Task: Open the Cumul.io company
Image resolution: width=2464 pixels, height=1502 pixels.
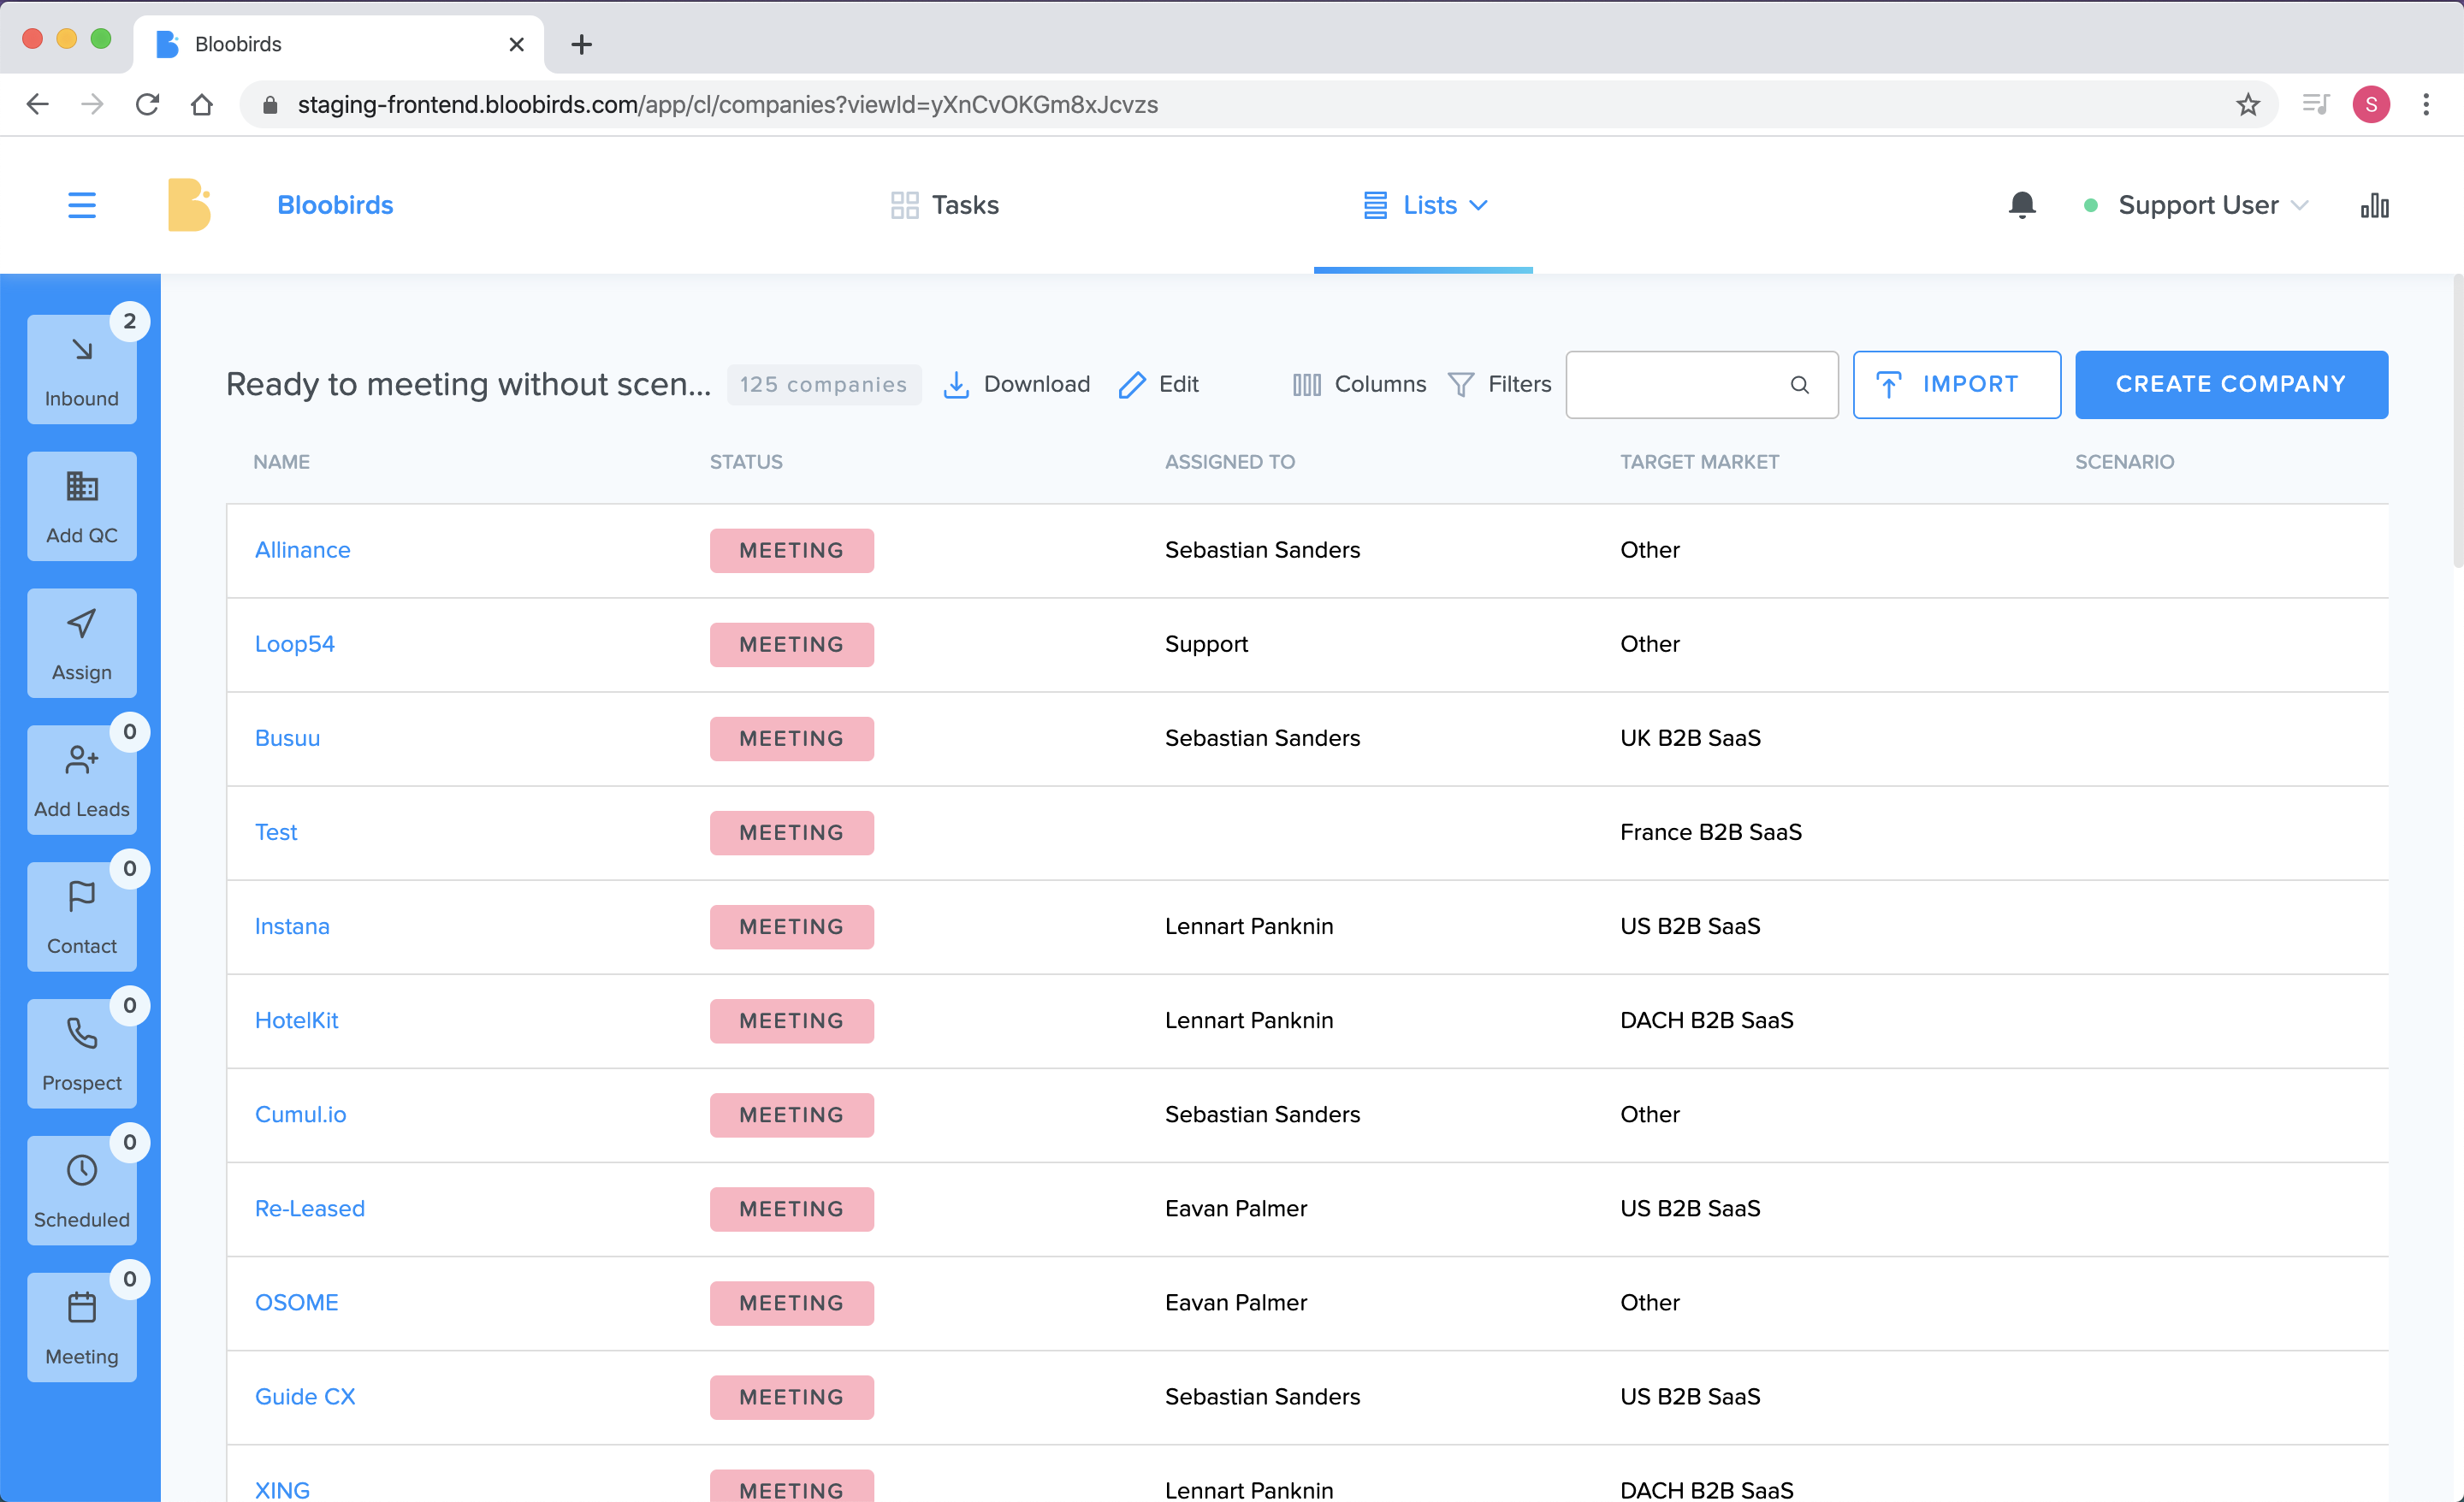Action: pos(300,1114)
